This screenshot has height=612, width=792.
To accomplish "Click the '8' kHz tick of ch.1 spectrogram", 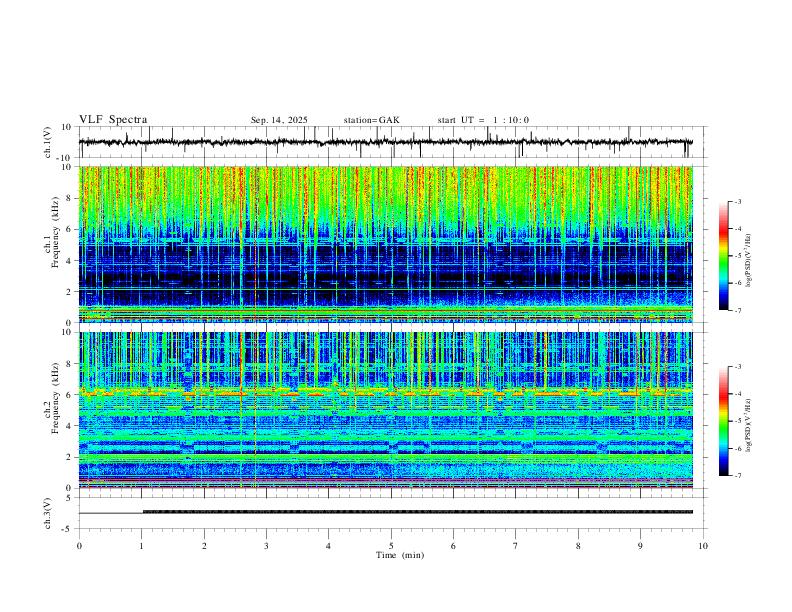I will 70,198.
